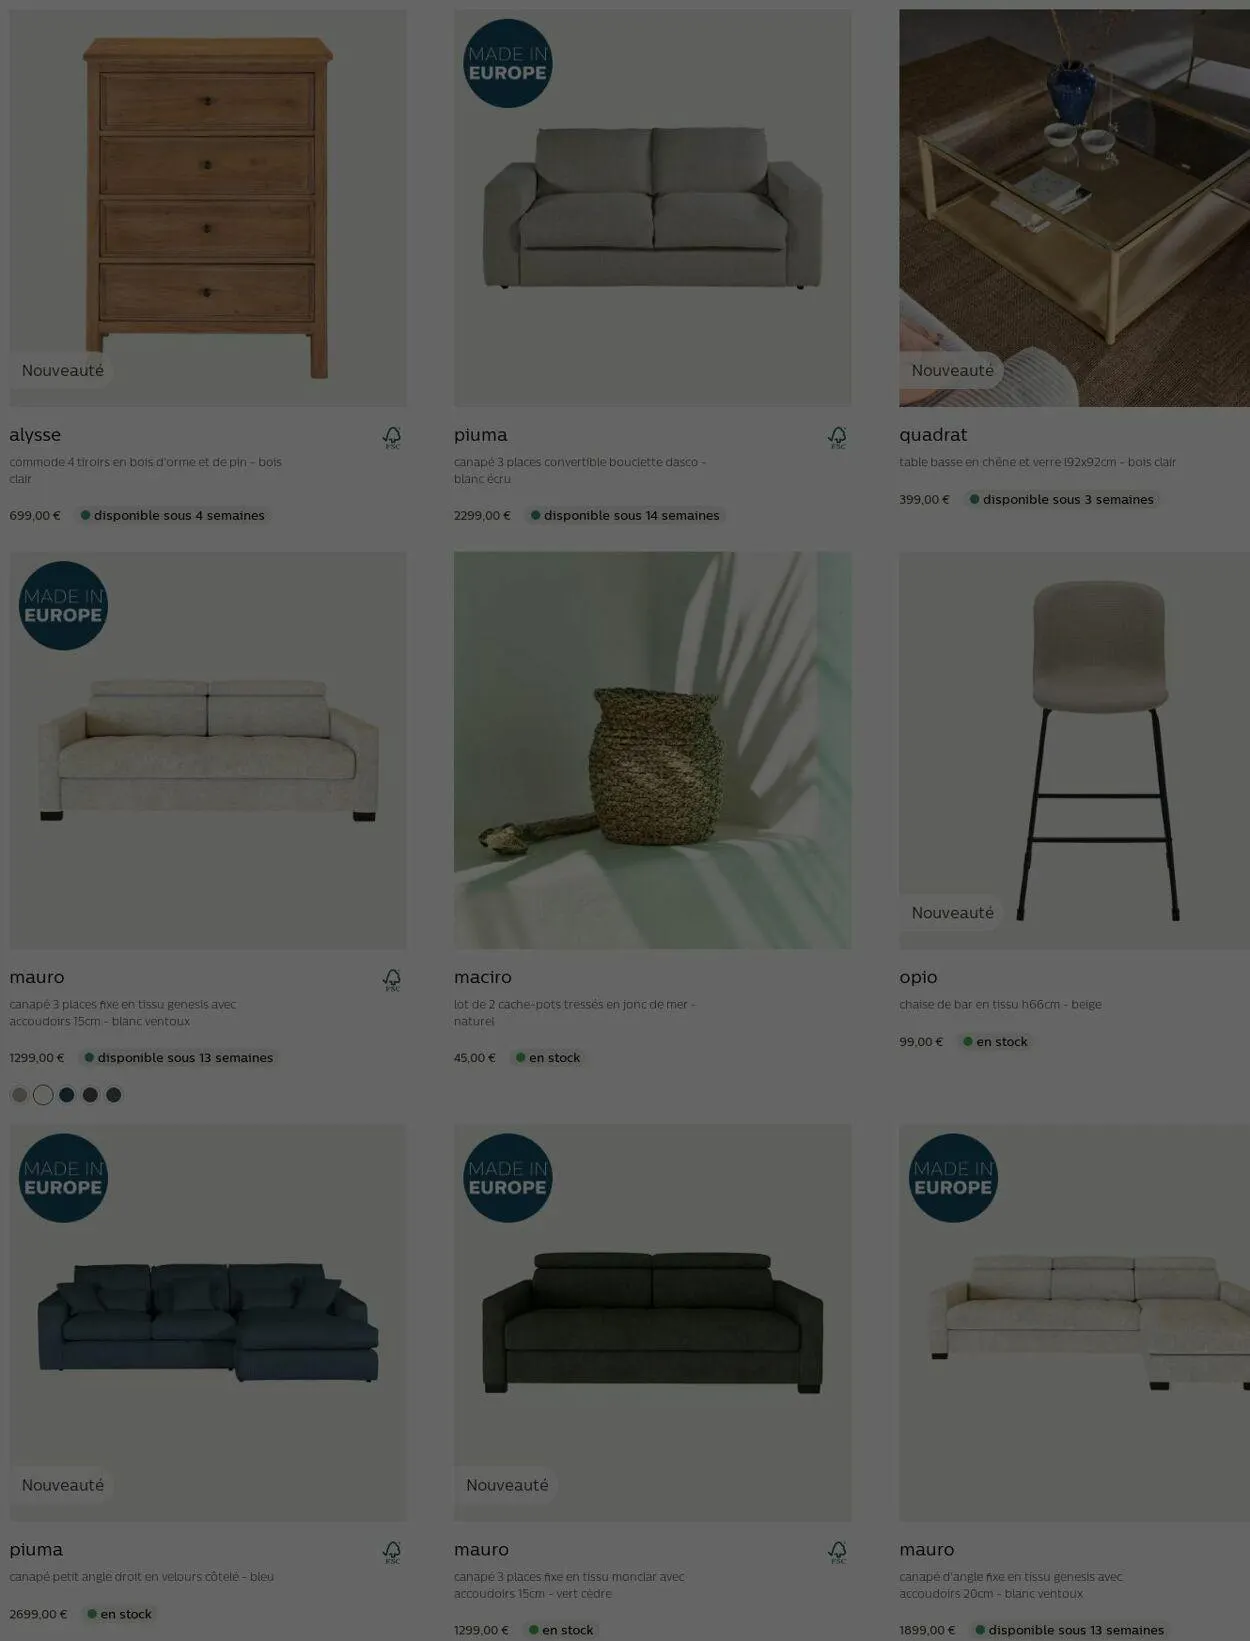Click Made in Europe badge on dark green mauro sofa
1250x1641 pixels.
tap(508, 1178)
